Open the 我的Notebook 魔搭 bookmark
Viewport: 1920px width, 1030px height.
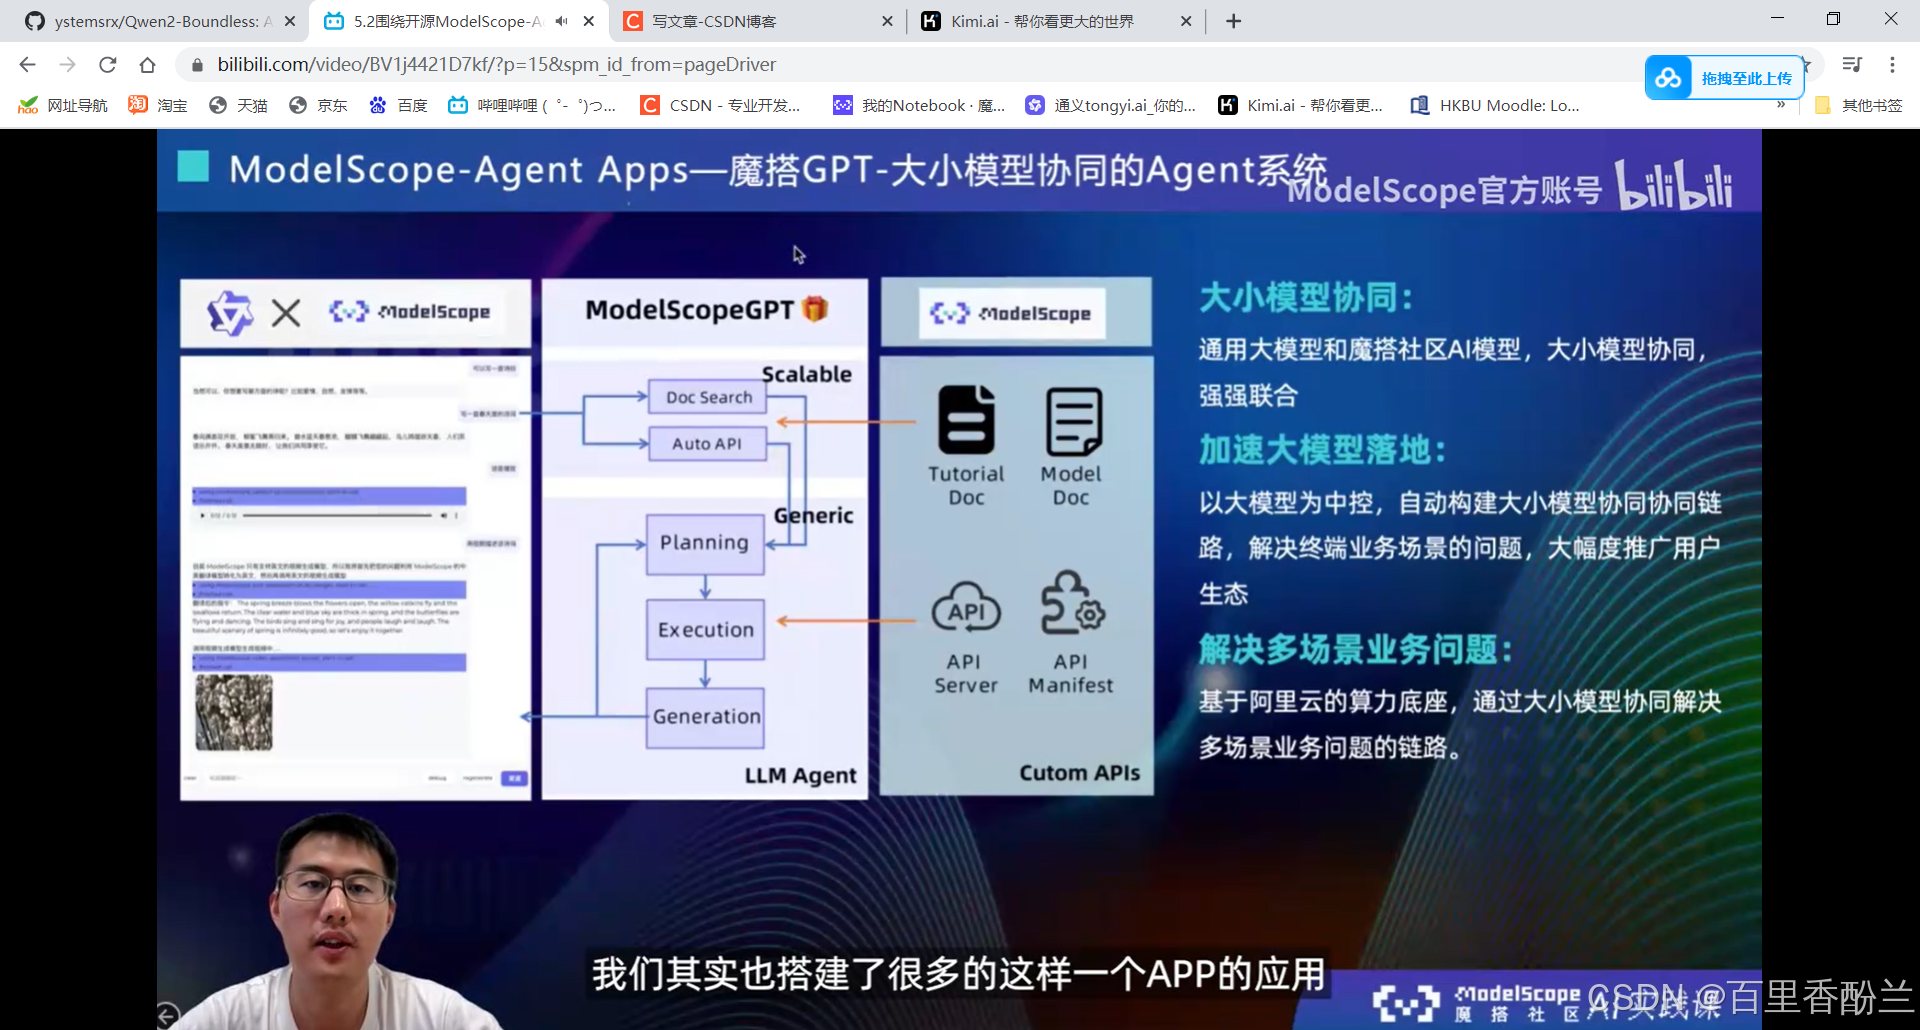920,105
